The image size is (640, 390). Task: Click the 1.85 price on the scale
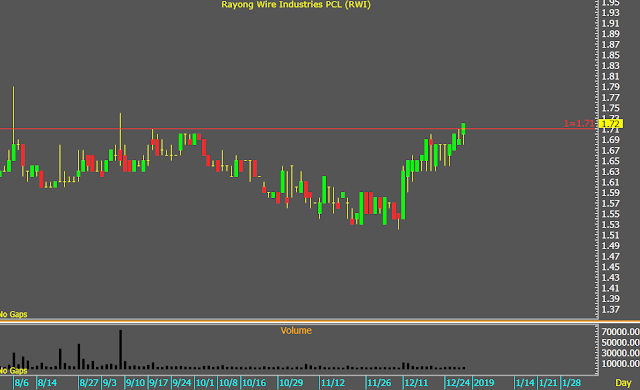(x=611, y=55)
